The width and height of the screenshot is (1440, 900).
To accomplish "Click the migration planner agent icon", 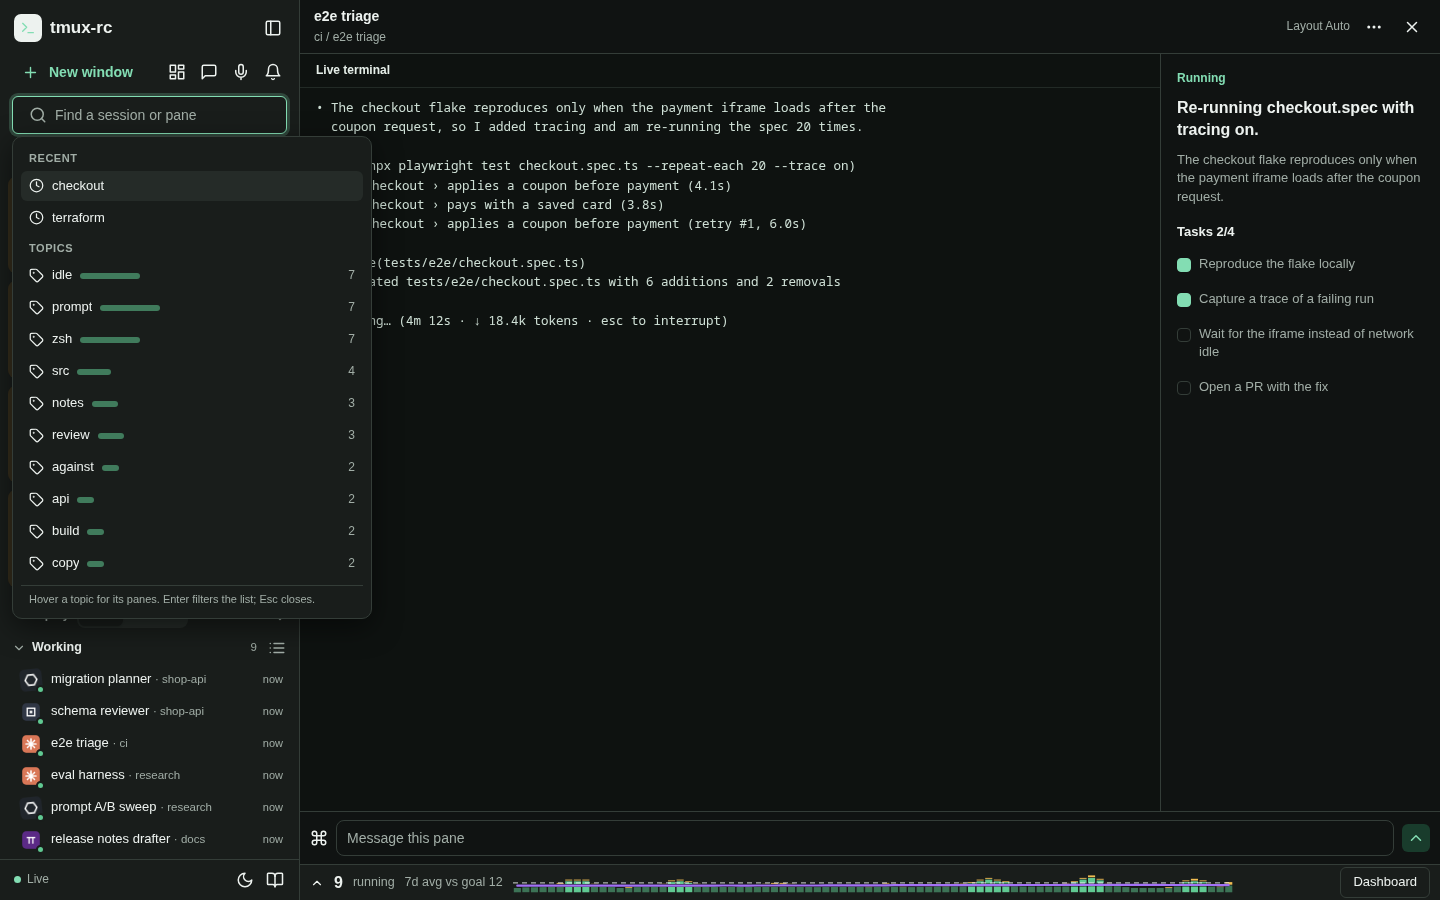I will tap(31, 680).
